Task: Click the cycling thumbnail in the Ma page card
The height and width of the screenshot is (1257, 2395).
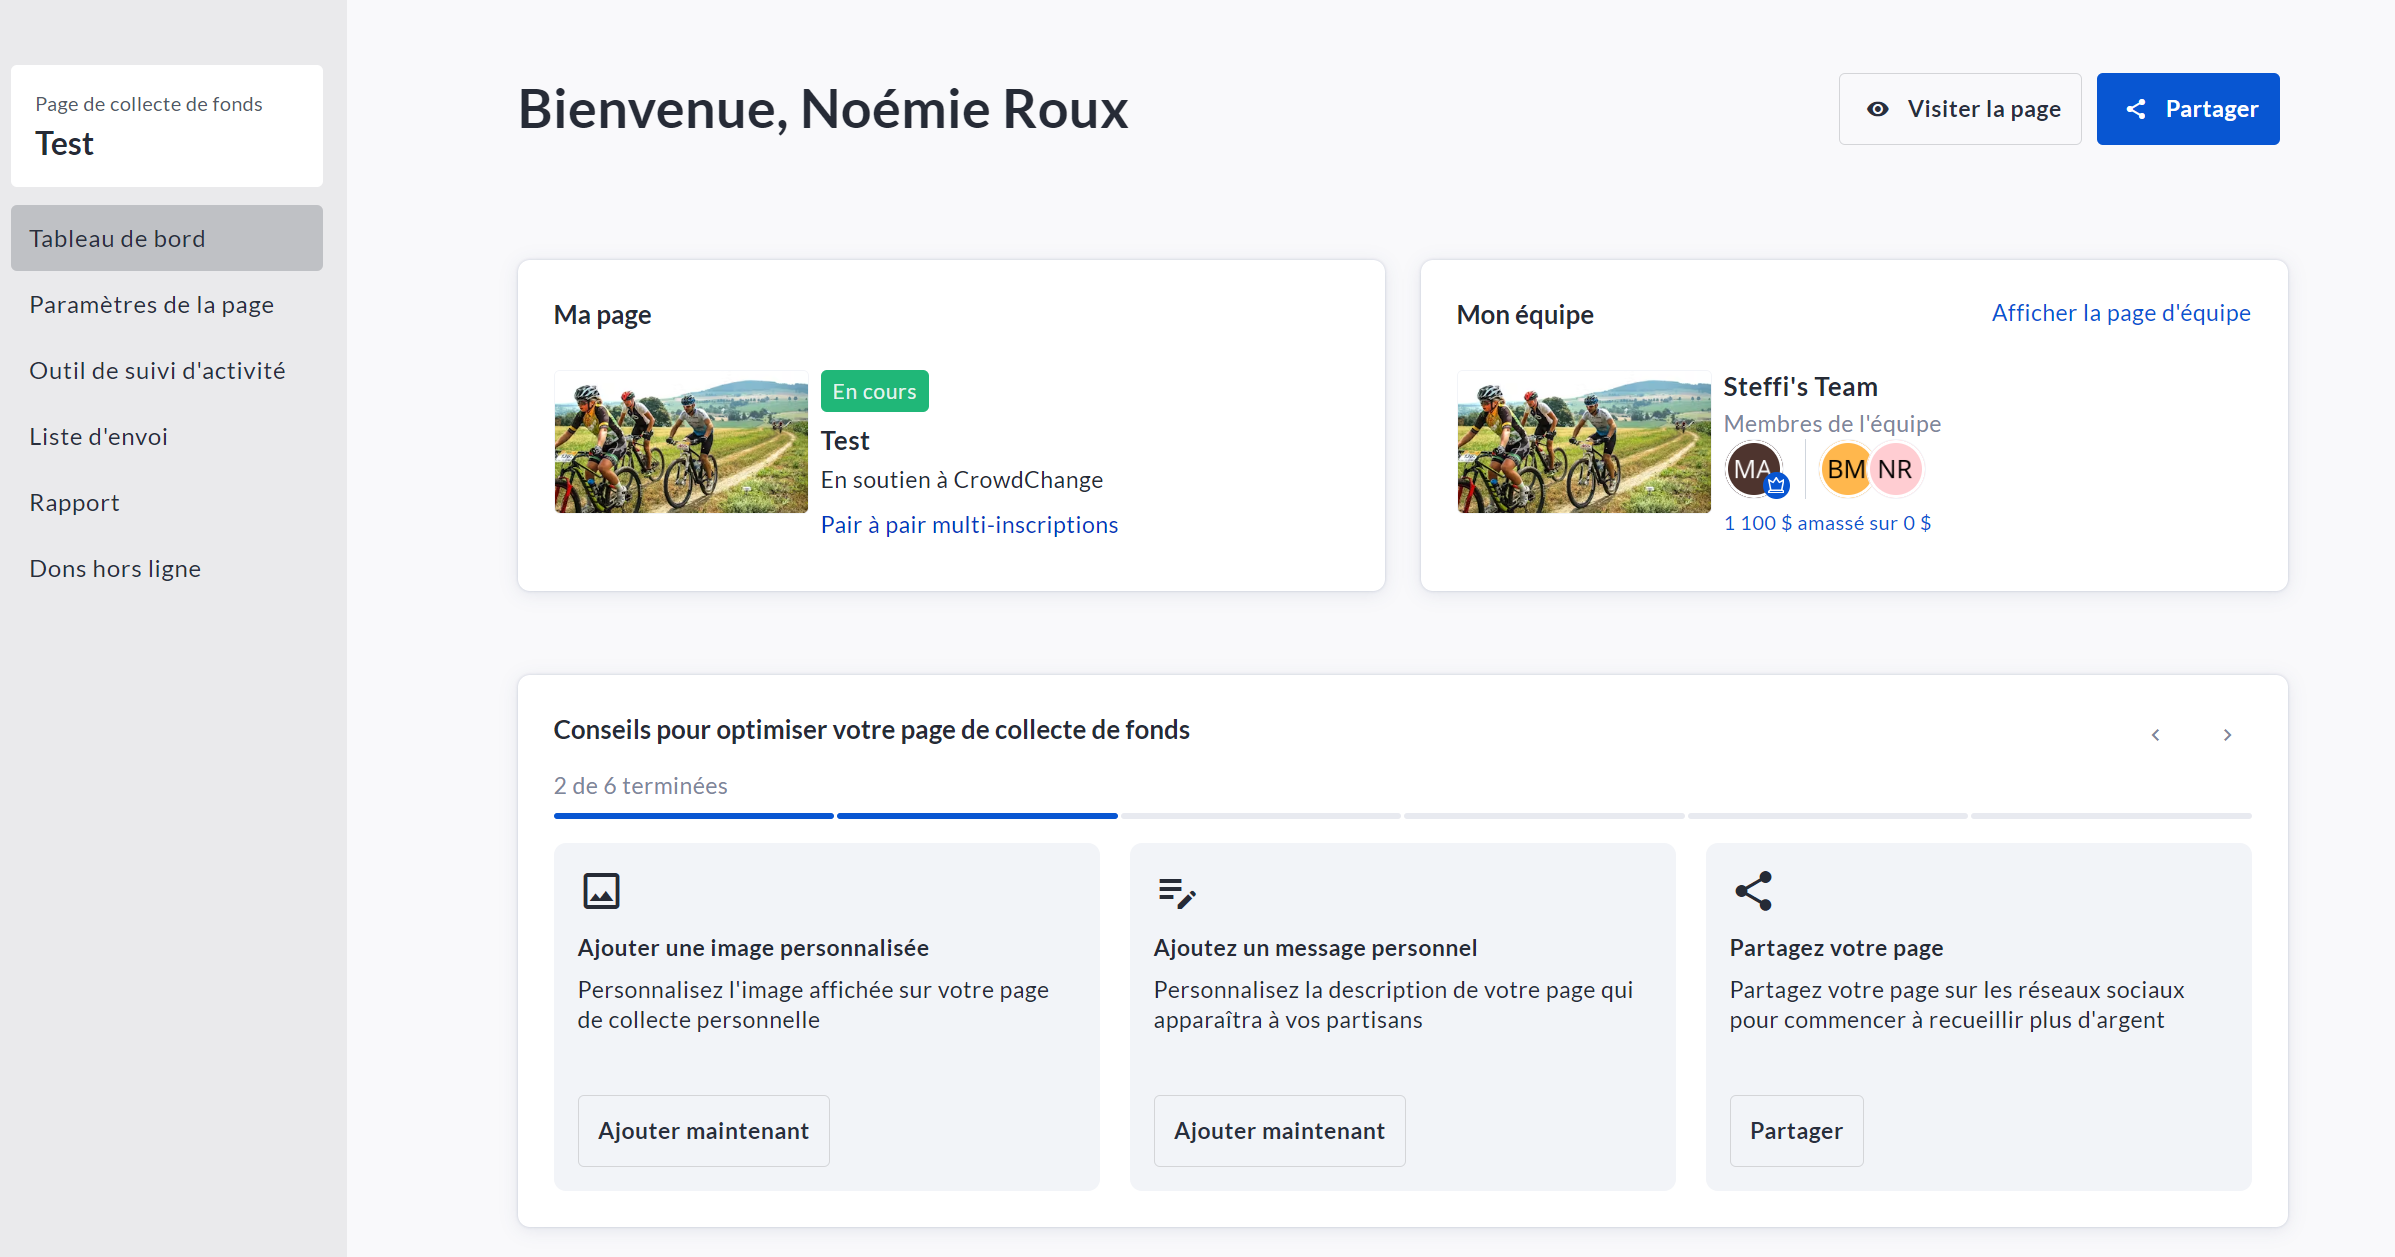Action: tap(681, 441)
